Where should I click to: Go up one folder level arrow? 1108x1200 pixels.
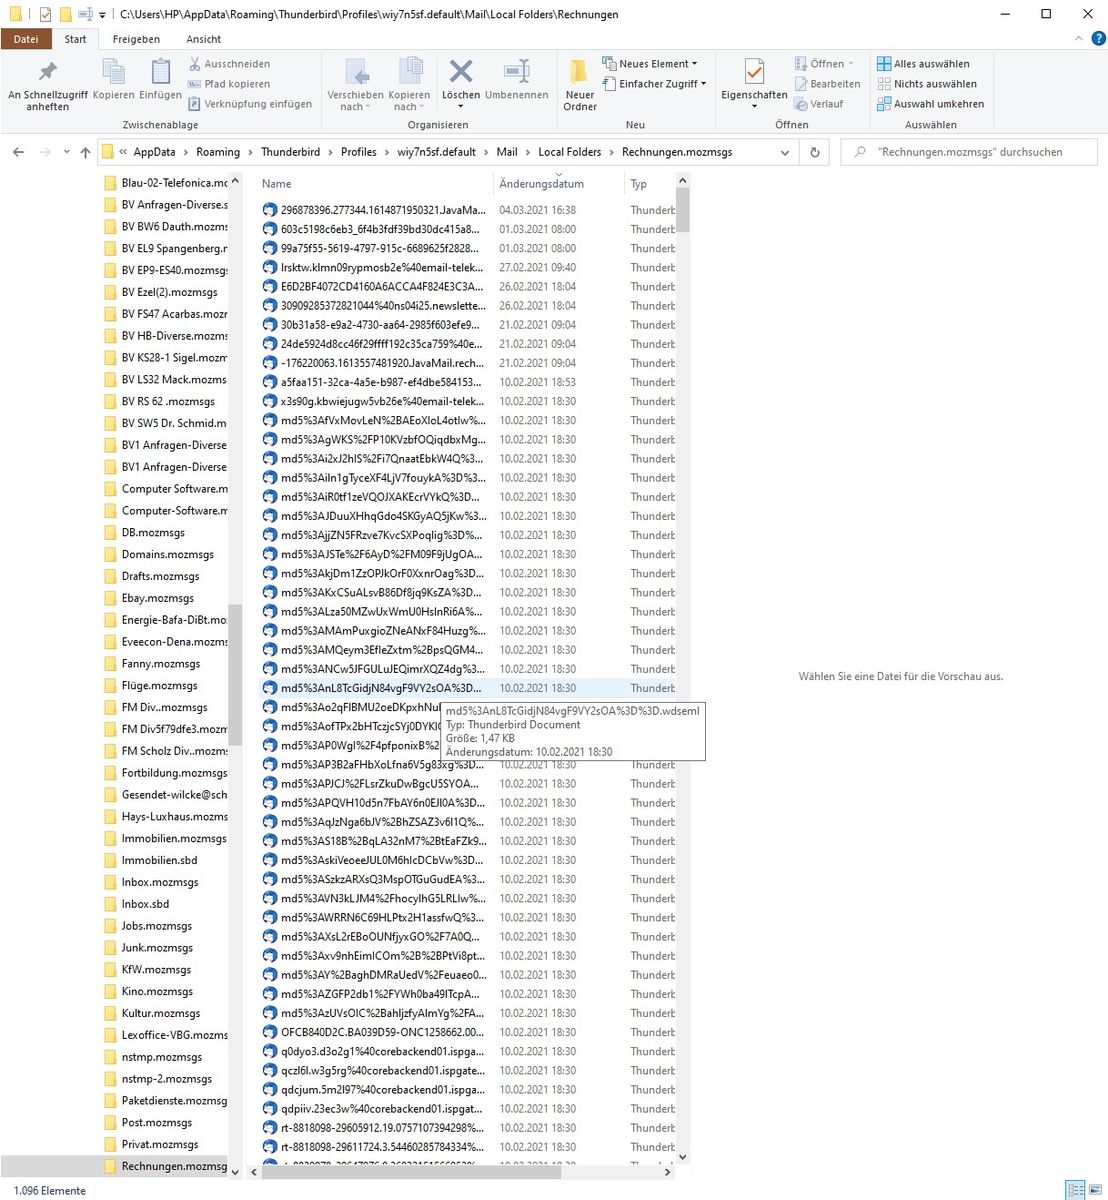click(x=85, y=152)
